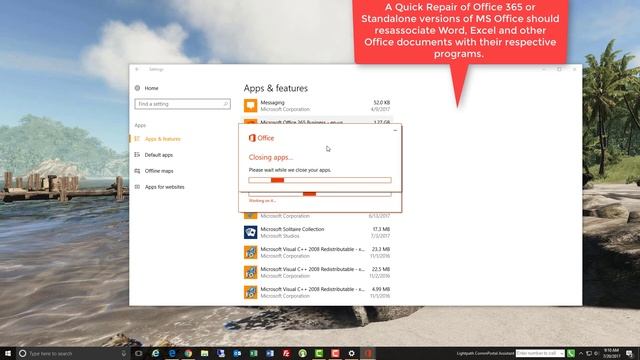The image size is (640, 360).
Task: Click the volume icon in system tray
Action: pyautogui.click(x=596, y=353)
